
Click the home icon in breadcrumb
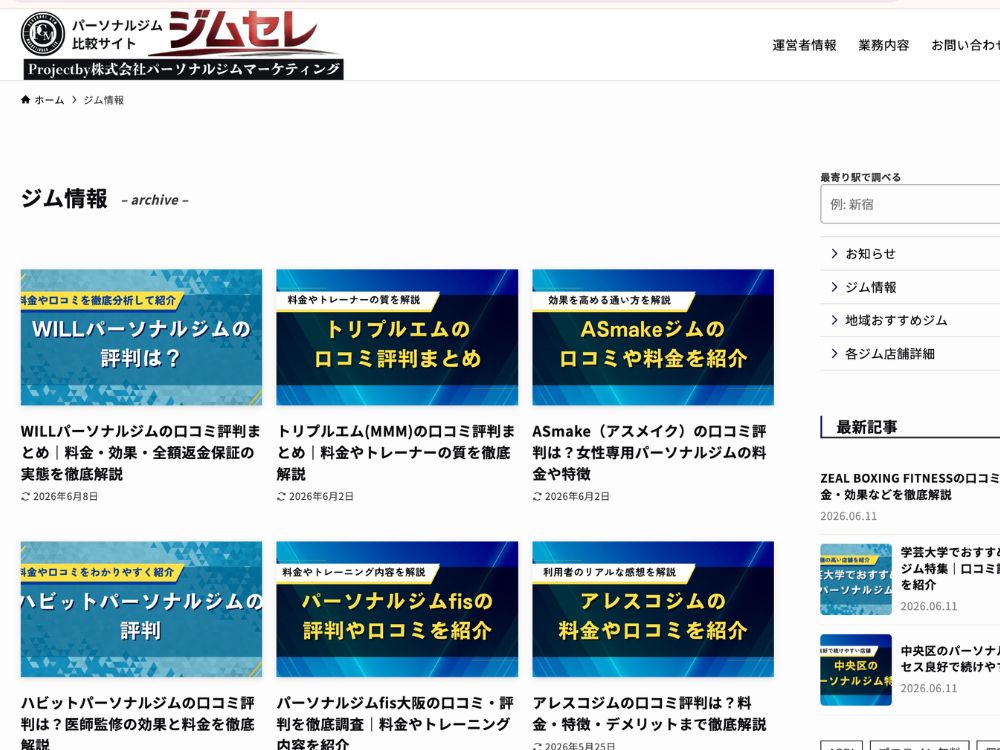tap(26, 99)
